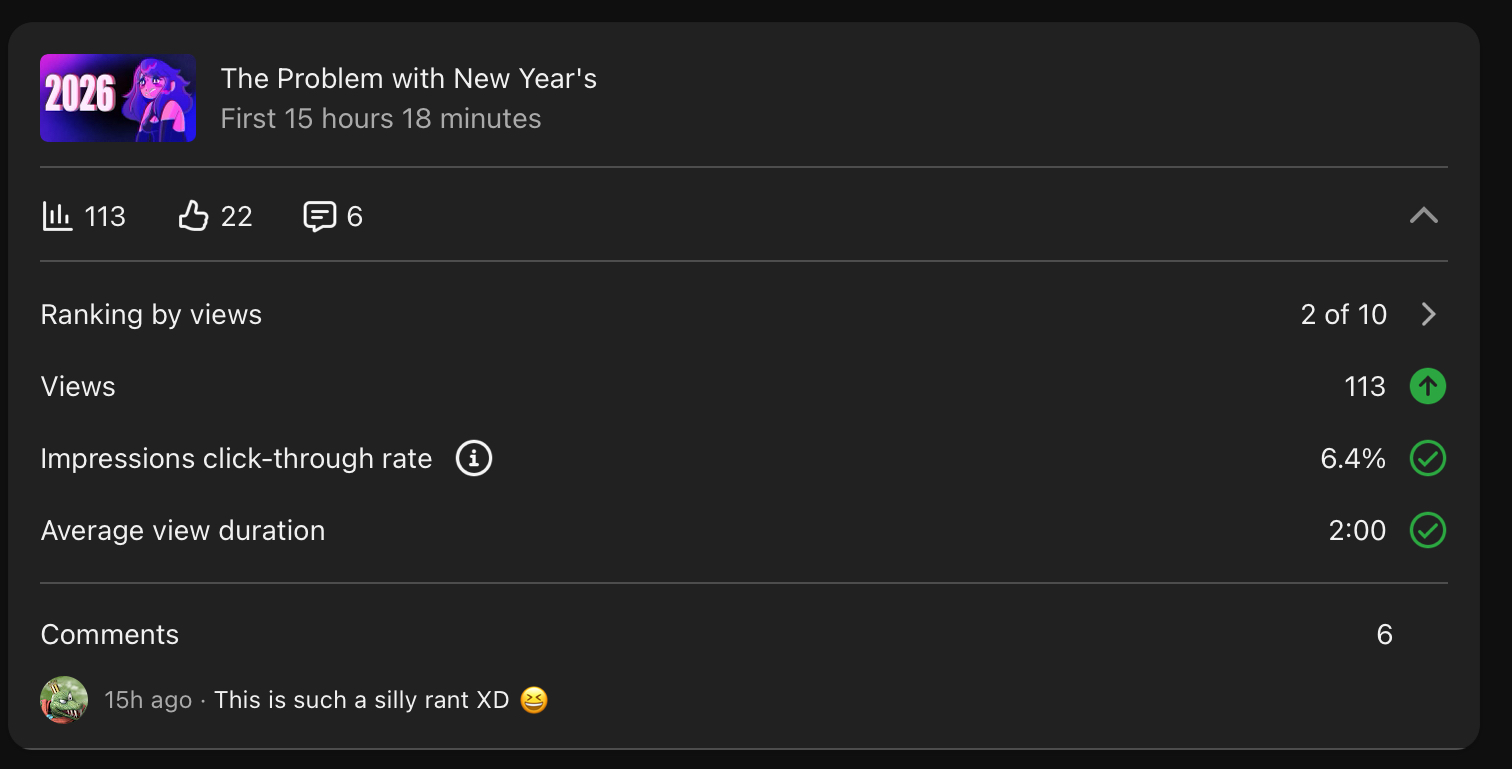This screenshot has height=769, width=1512.
Task: Open ranking details via right chevron
Action: [1428, 314]
